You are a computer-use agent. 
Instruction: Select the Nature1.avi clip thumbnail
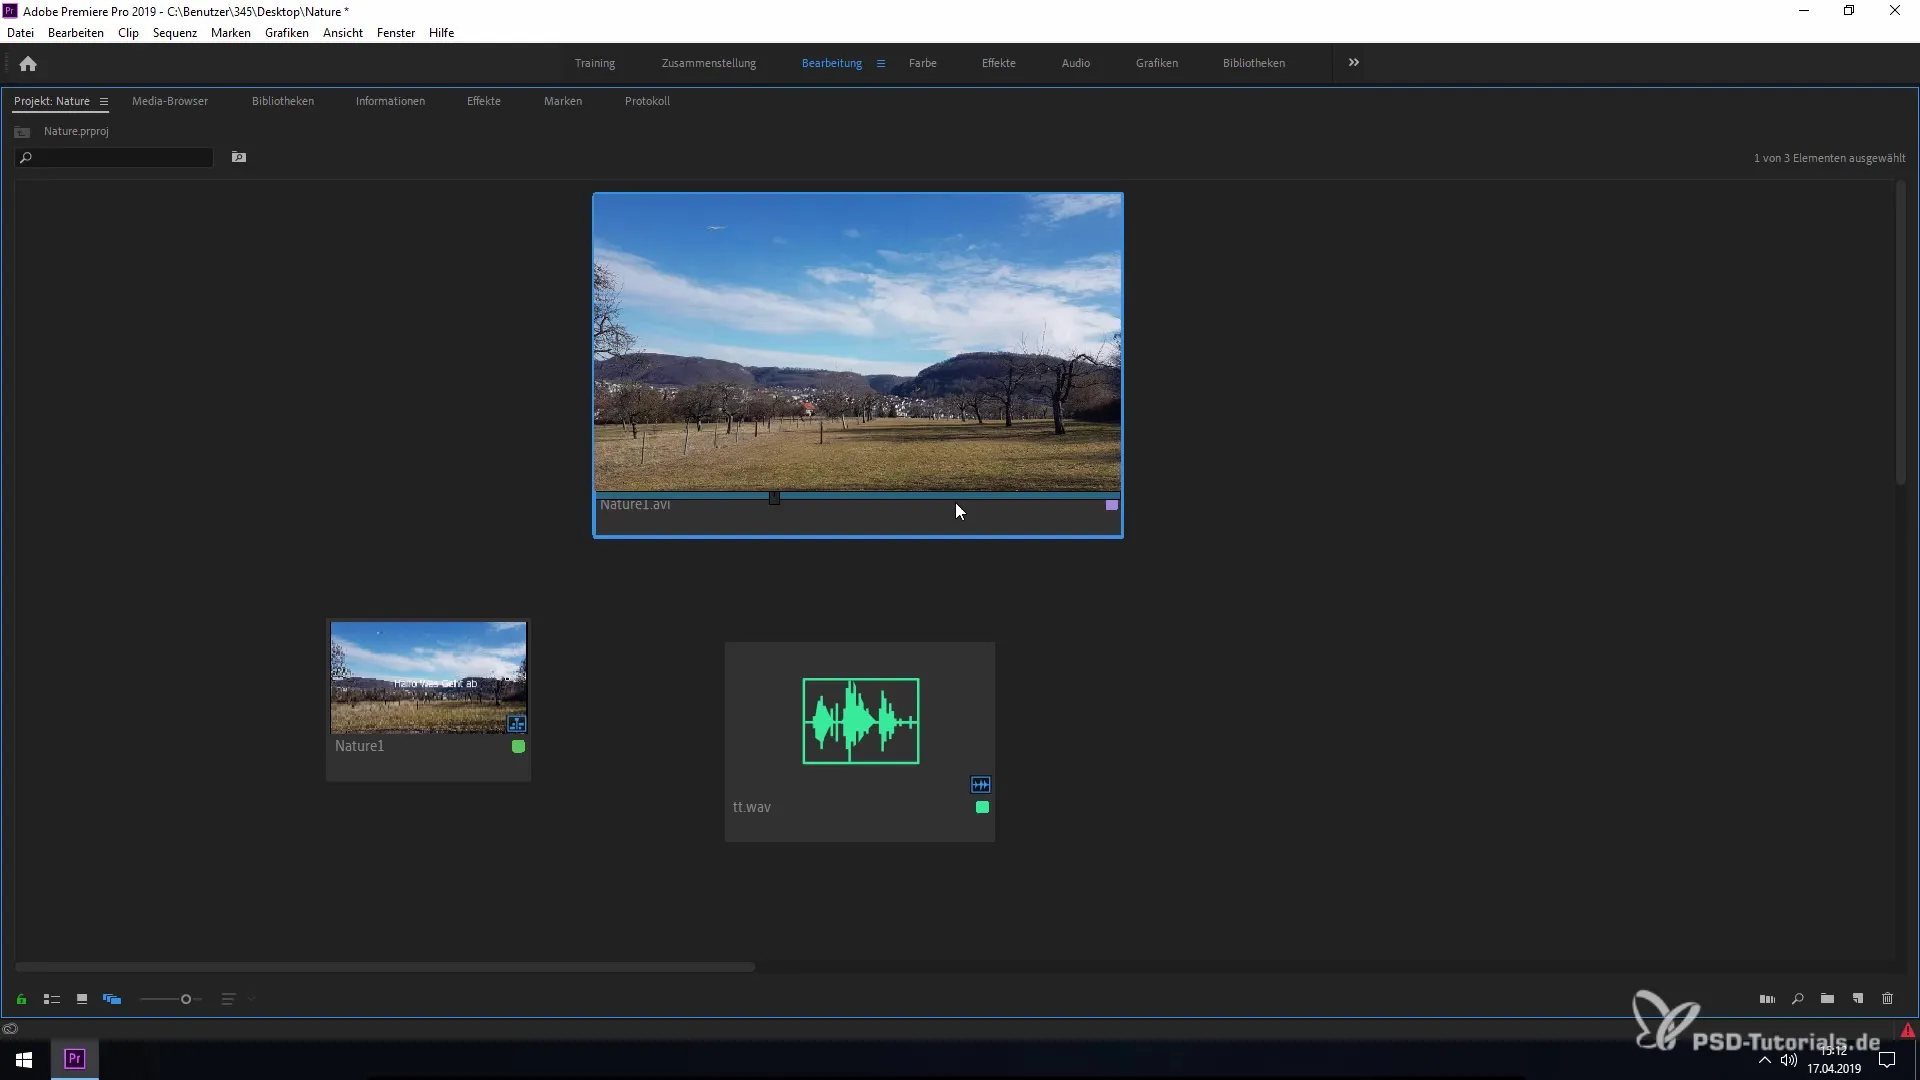pos(858,342)
